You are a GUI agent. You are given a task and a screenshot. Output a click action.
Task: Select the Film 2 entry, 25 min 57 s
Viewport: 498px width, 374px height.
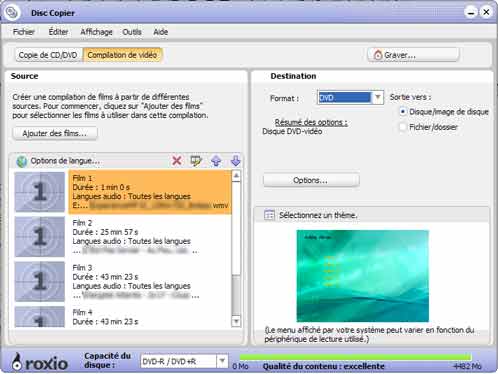click(x=150, y=237)
